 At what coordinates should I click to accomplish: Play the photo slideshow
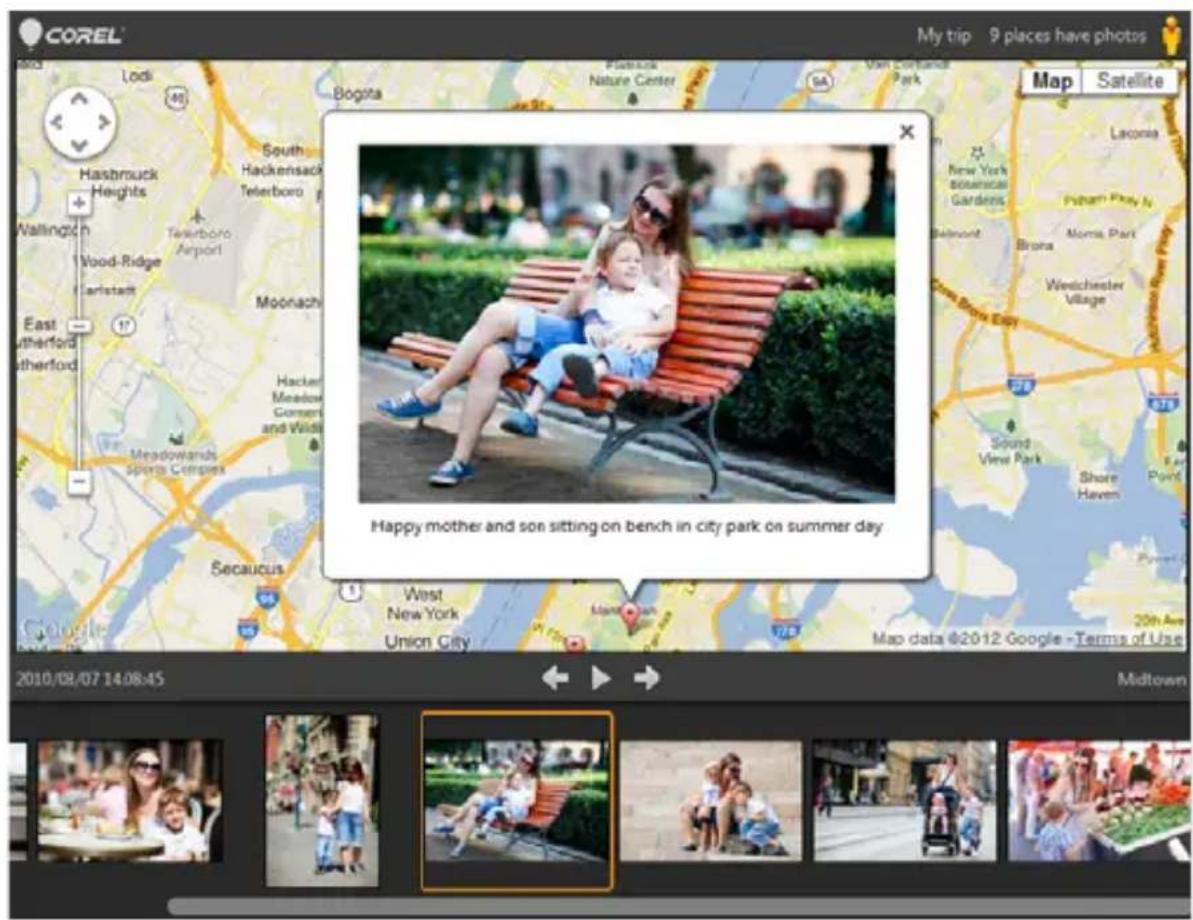601,677
